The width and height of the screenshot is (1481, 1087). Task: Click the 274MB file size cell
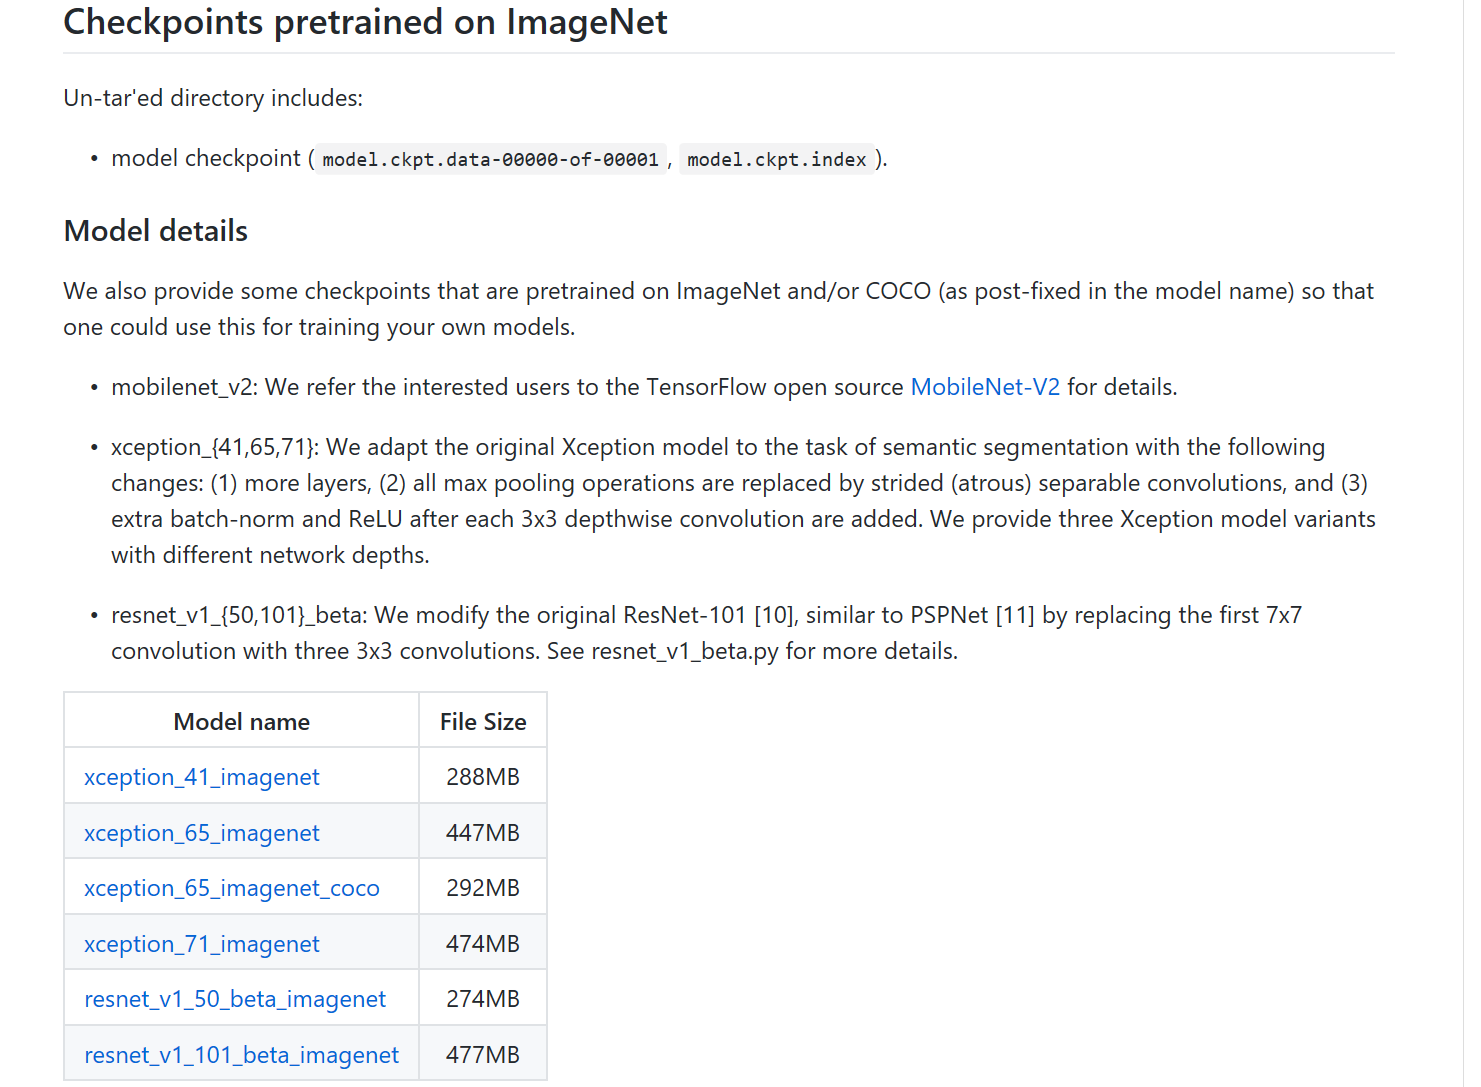click(x=483, y=999)
